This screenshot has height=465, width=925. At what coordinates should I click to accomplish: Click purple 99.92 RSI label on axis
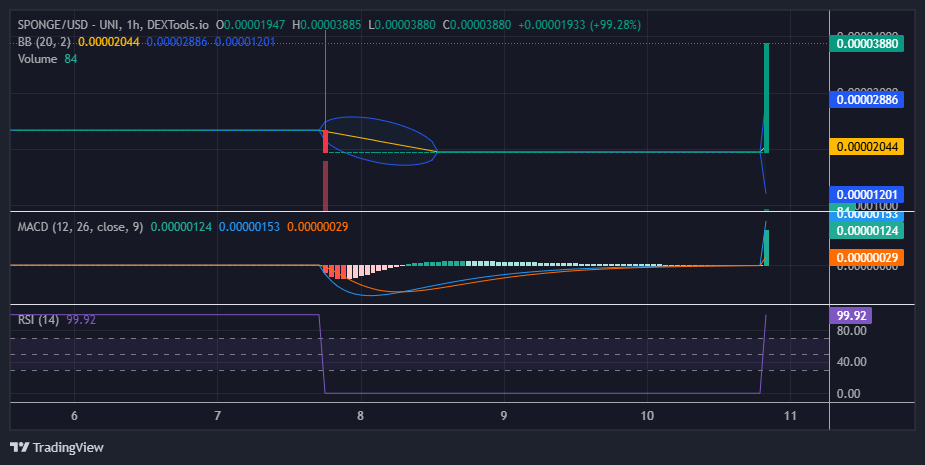851,315
